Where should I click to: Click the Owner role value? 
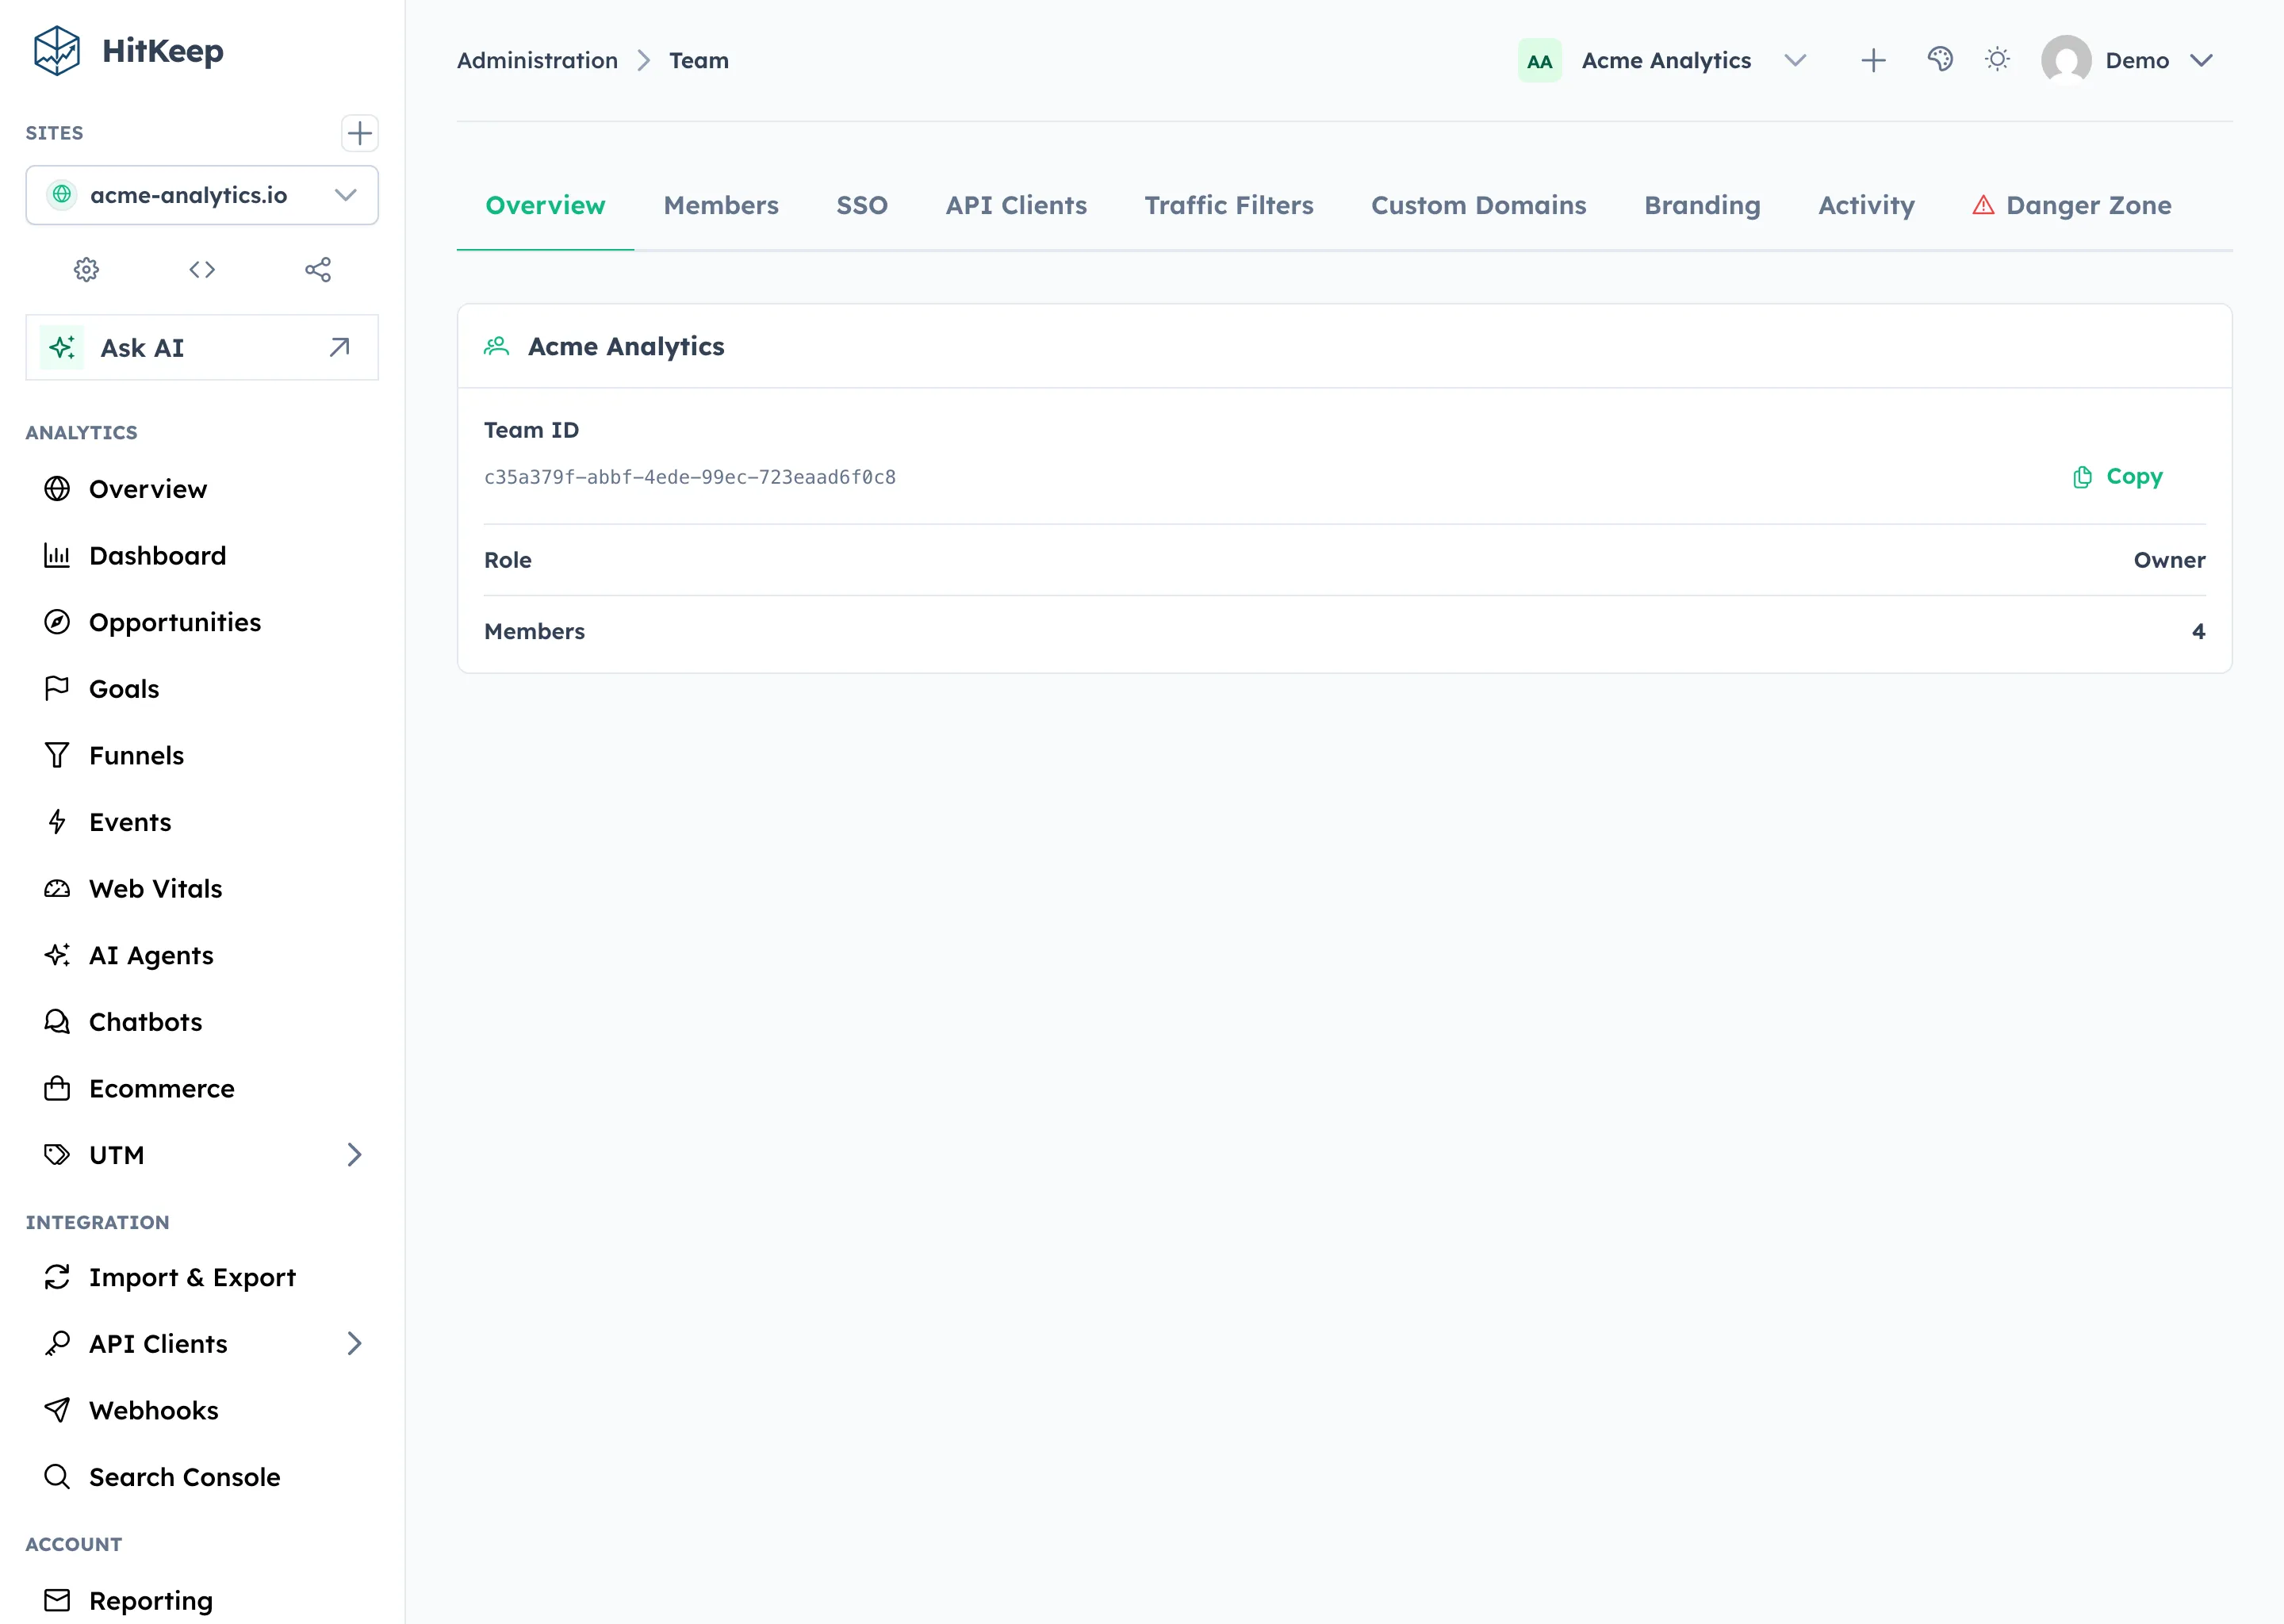coord(2169,560)
